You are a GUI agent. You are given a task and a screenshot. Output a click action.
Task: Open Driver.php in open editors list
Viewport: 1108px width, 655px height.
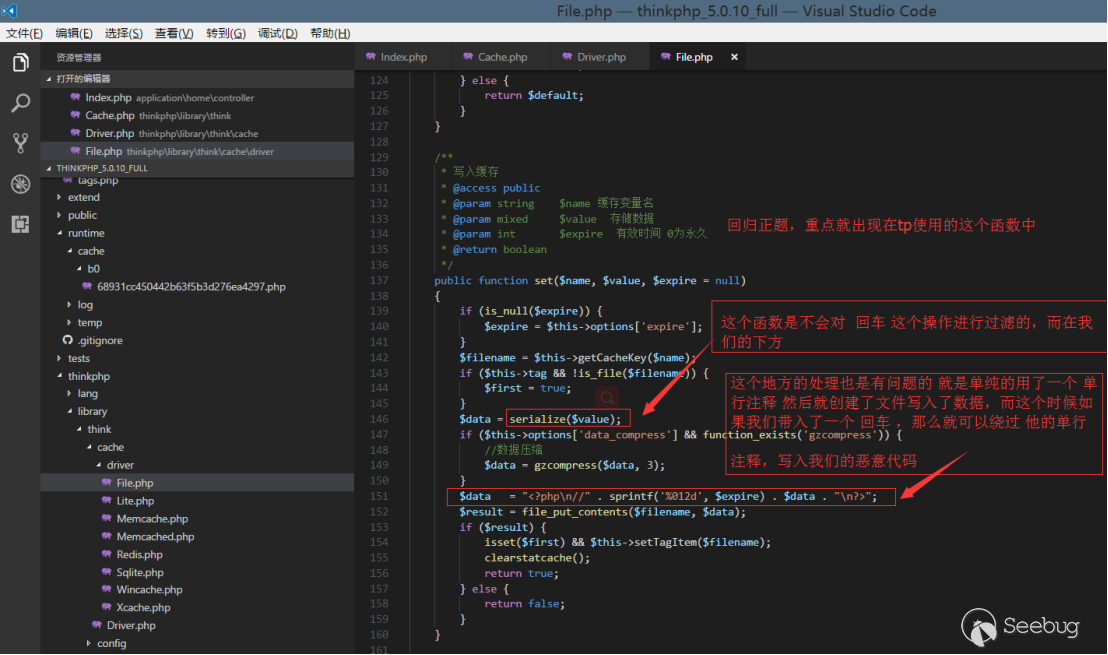click(197, 133)
